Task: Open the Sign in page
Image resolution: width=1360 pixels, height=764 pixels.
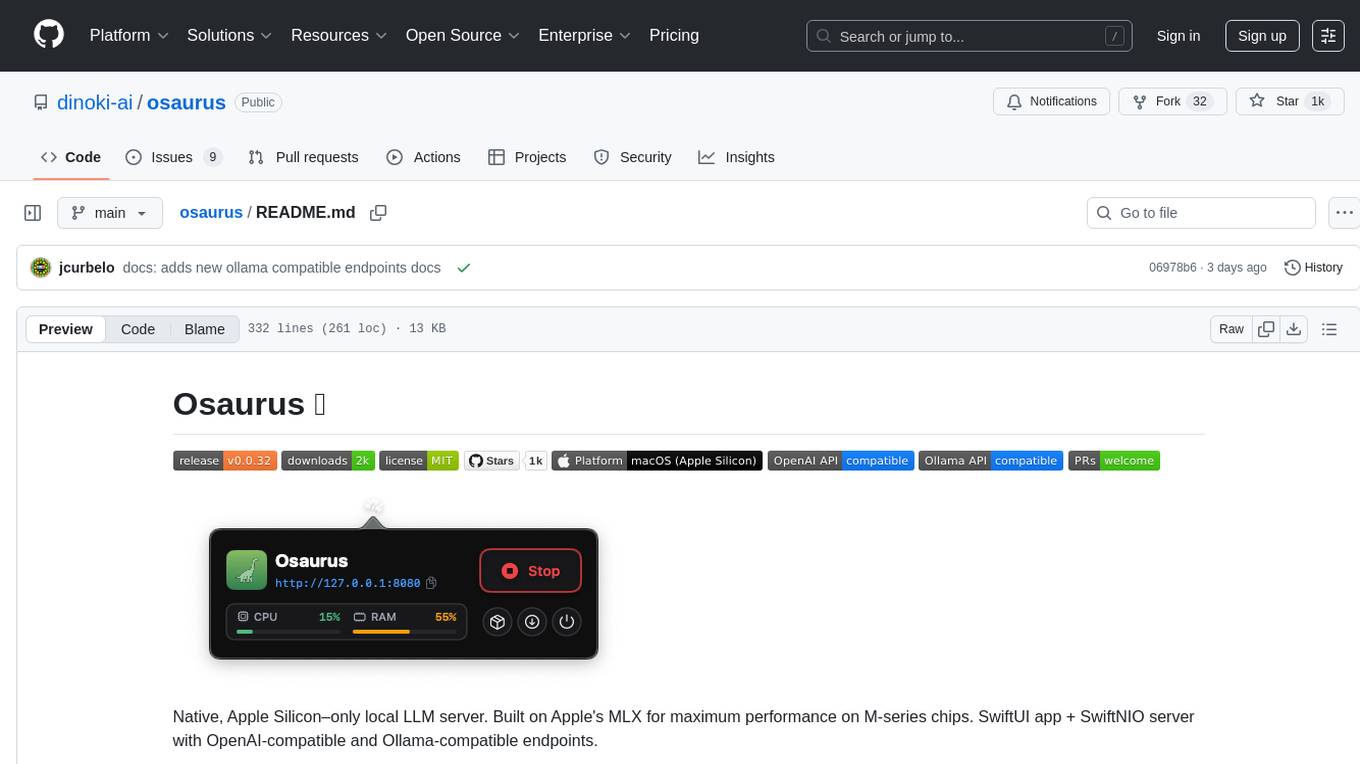Action: point(1178,36)
